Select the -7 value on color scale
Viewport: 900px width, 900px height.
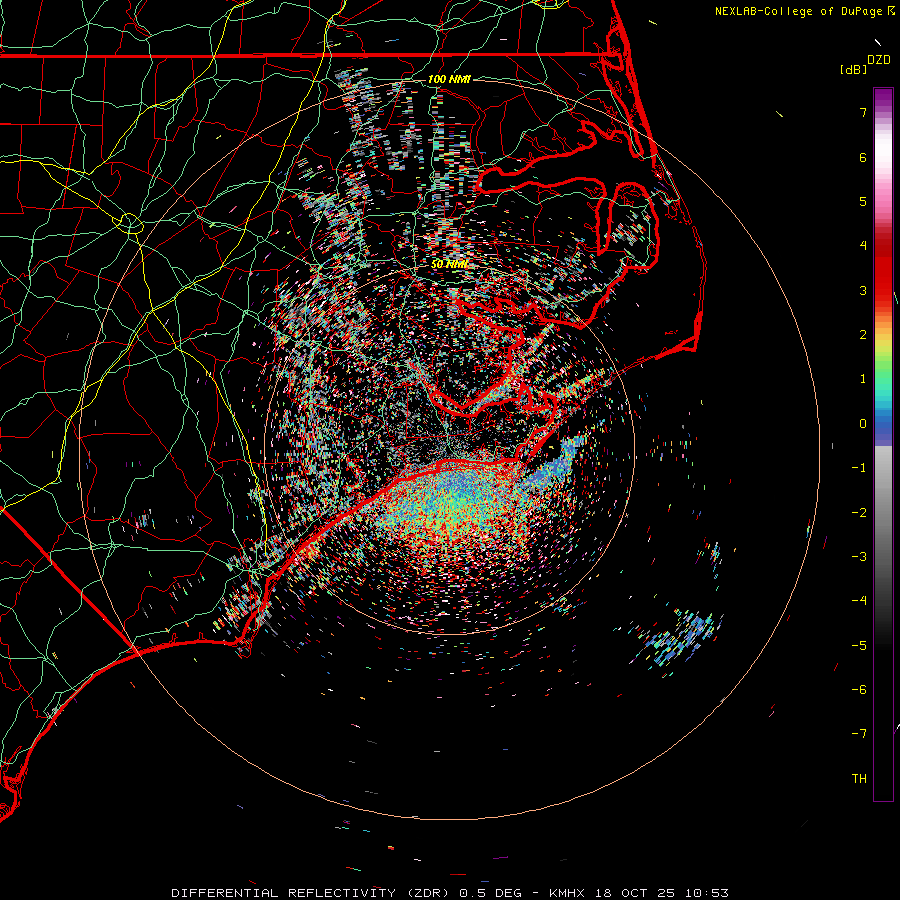859,734
